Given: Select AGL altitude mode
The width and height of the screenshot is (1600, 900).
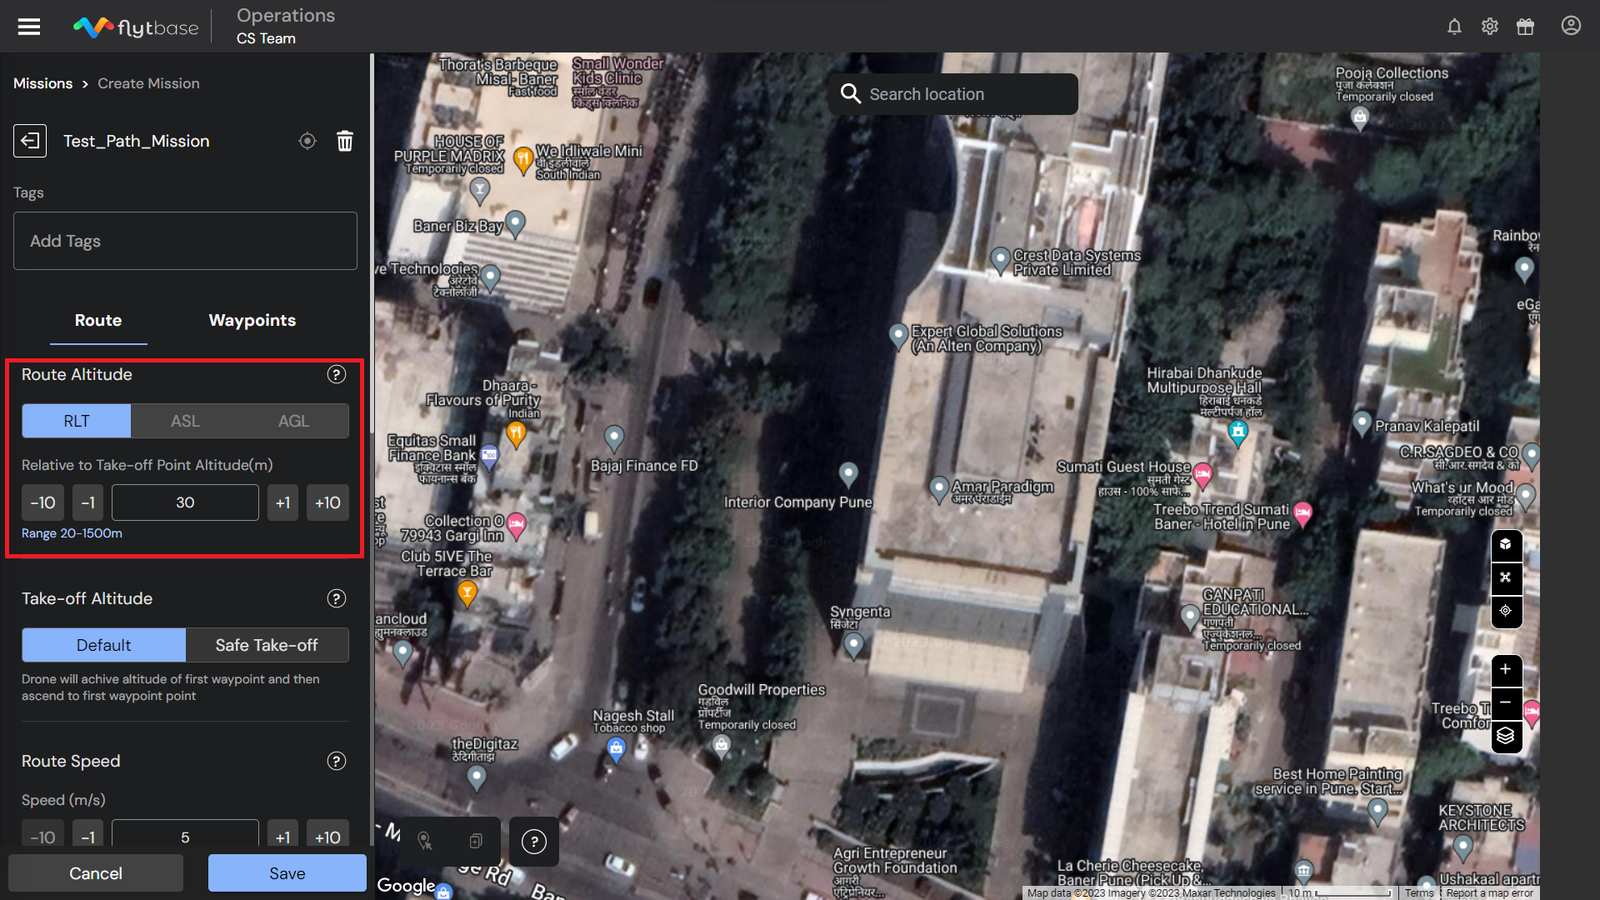Looking at the screenshot, I should (x=294, y=421).
